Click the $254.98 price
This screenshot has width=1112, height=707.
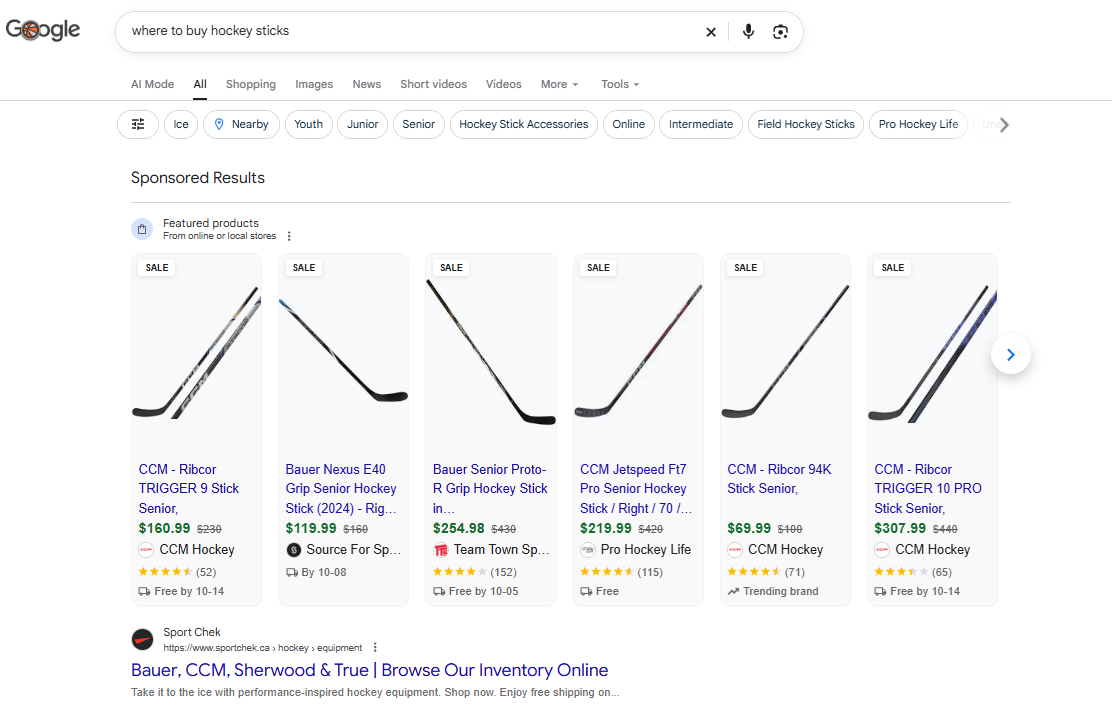coord(459,528)
